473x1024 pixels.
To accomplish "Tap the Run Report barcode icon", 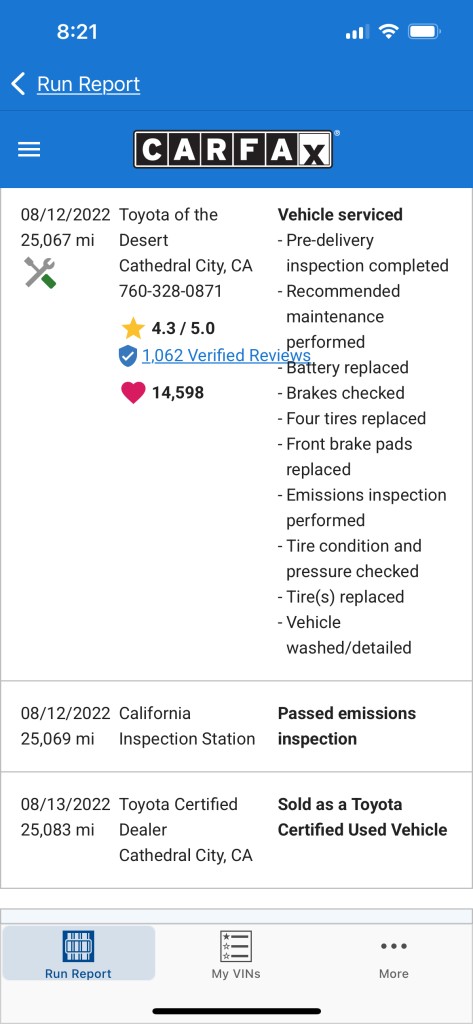I will tap(78, 946).
